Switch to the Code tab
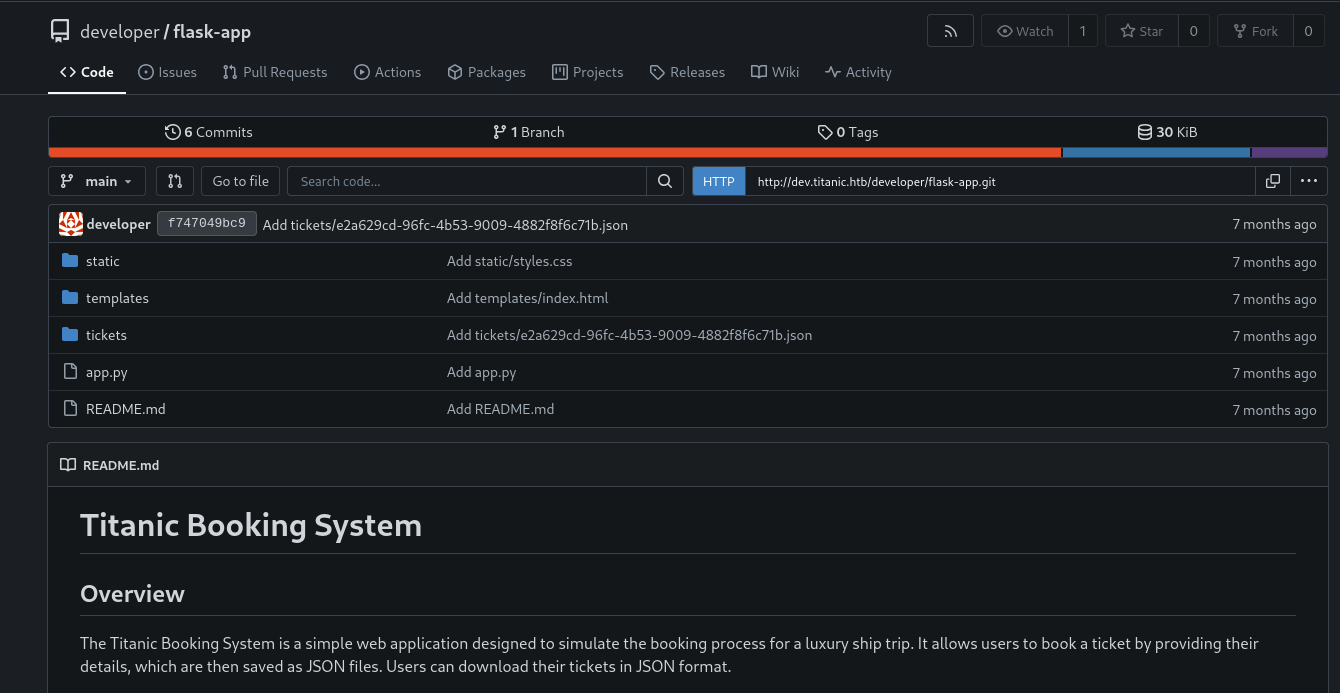Screen dimensions: 1340x693 pyautogui.click(x=87, y=72)
